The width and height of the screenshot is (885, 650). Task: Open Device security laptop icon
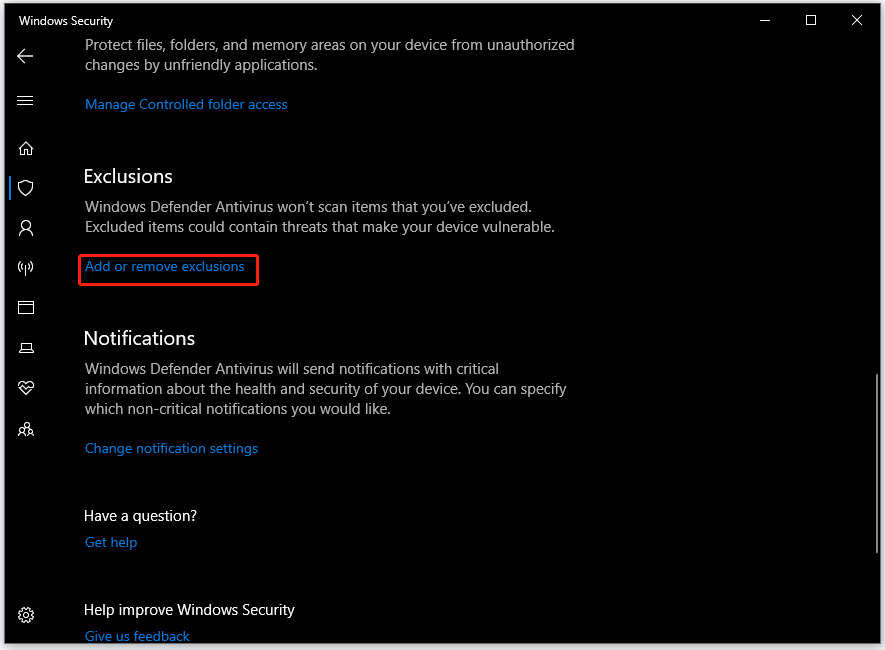point(26,348)
